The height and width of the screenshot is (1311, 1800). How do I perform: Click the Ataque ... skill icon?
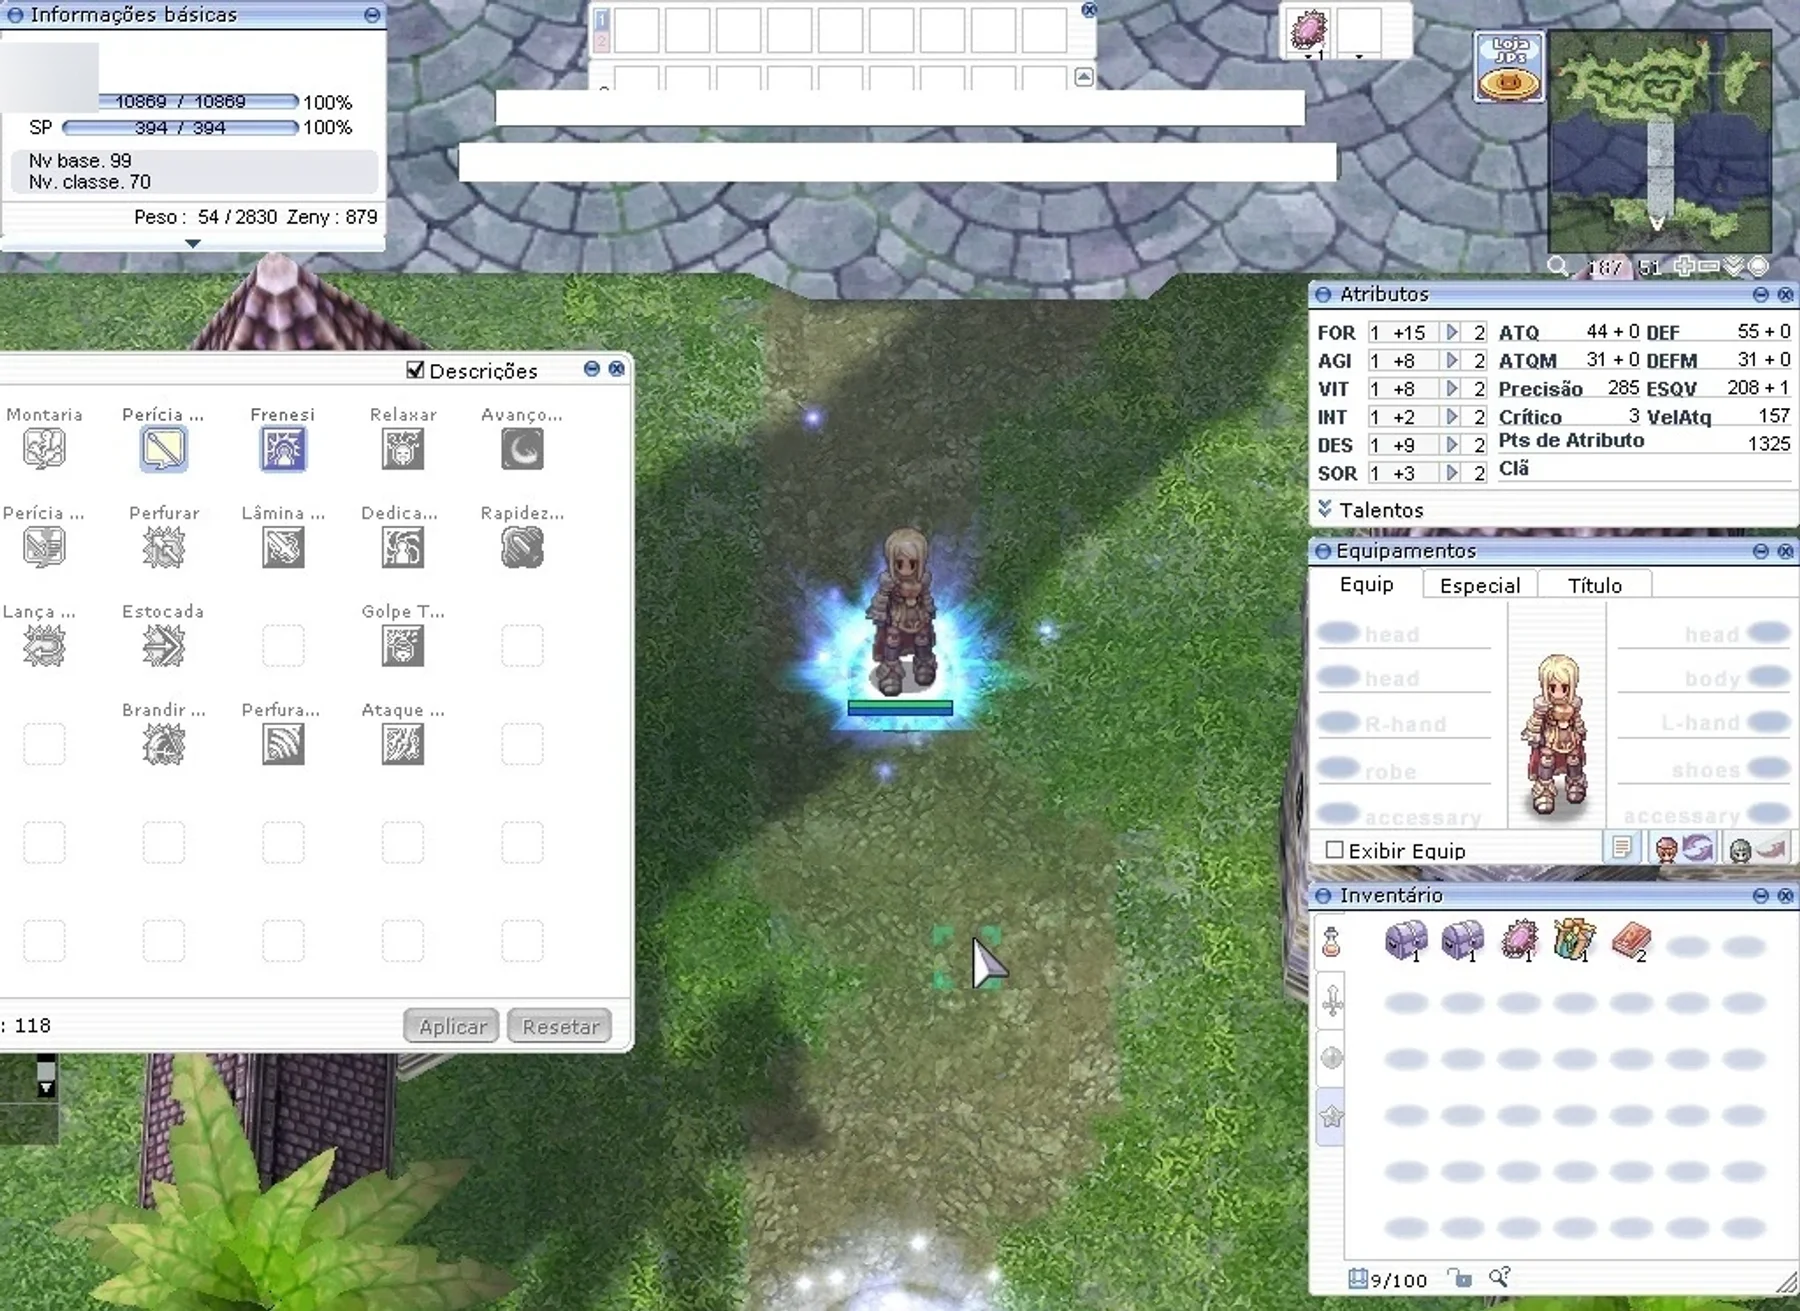click(x=403, y=744)
